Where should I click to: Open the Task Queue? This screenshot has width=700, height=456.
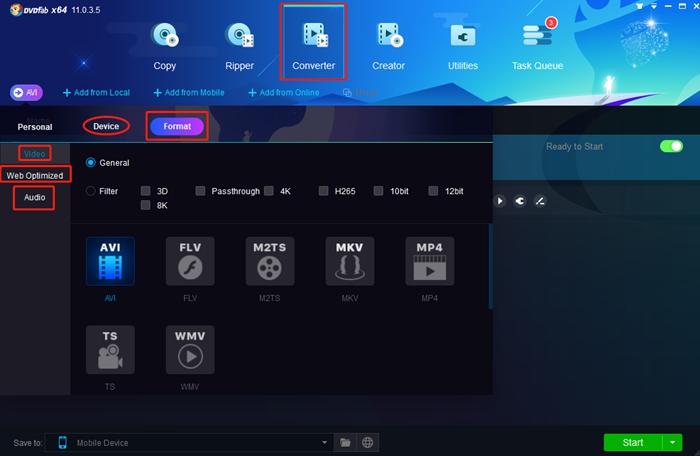tap(537, 45)
